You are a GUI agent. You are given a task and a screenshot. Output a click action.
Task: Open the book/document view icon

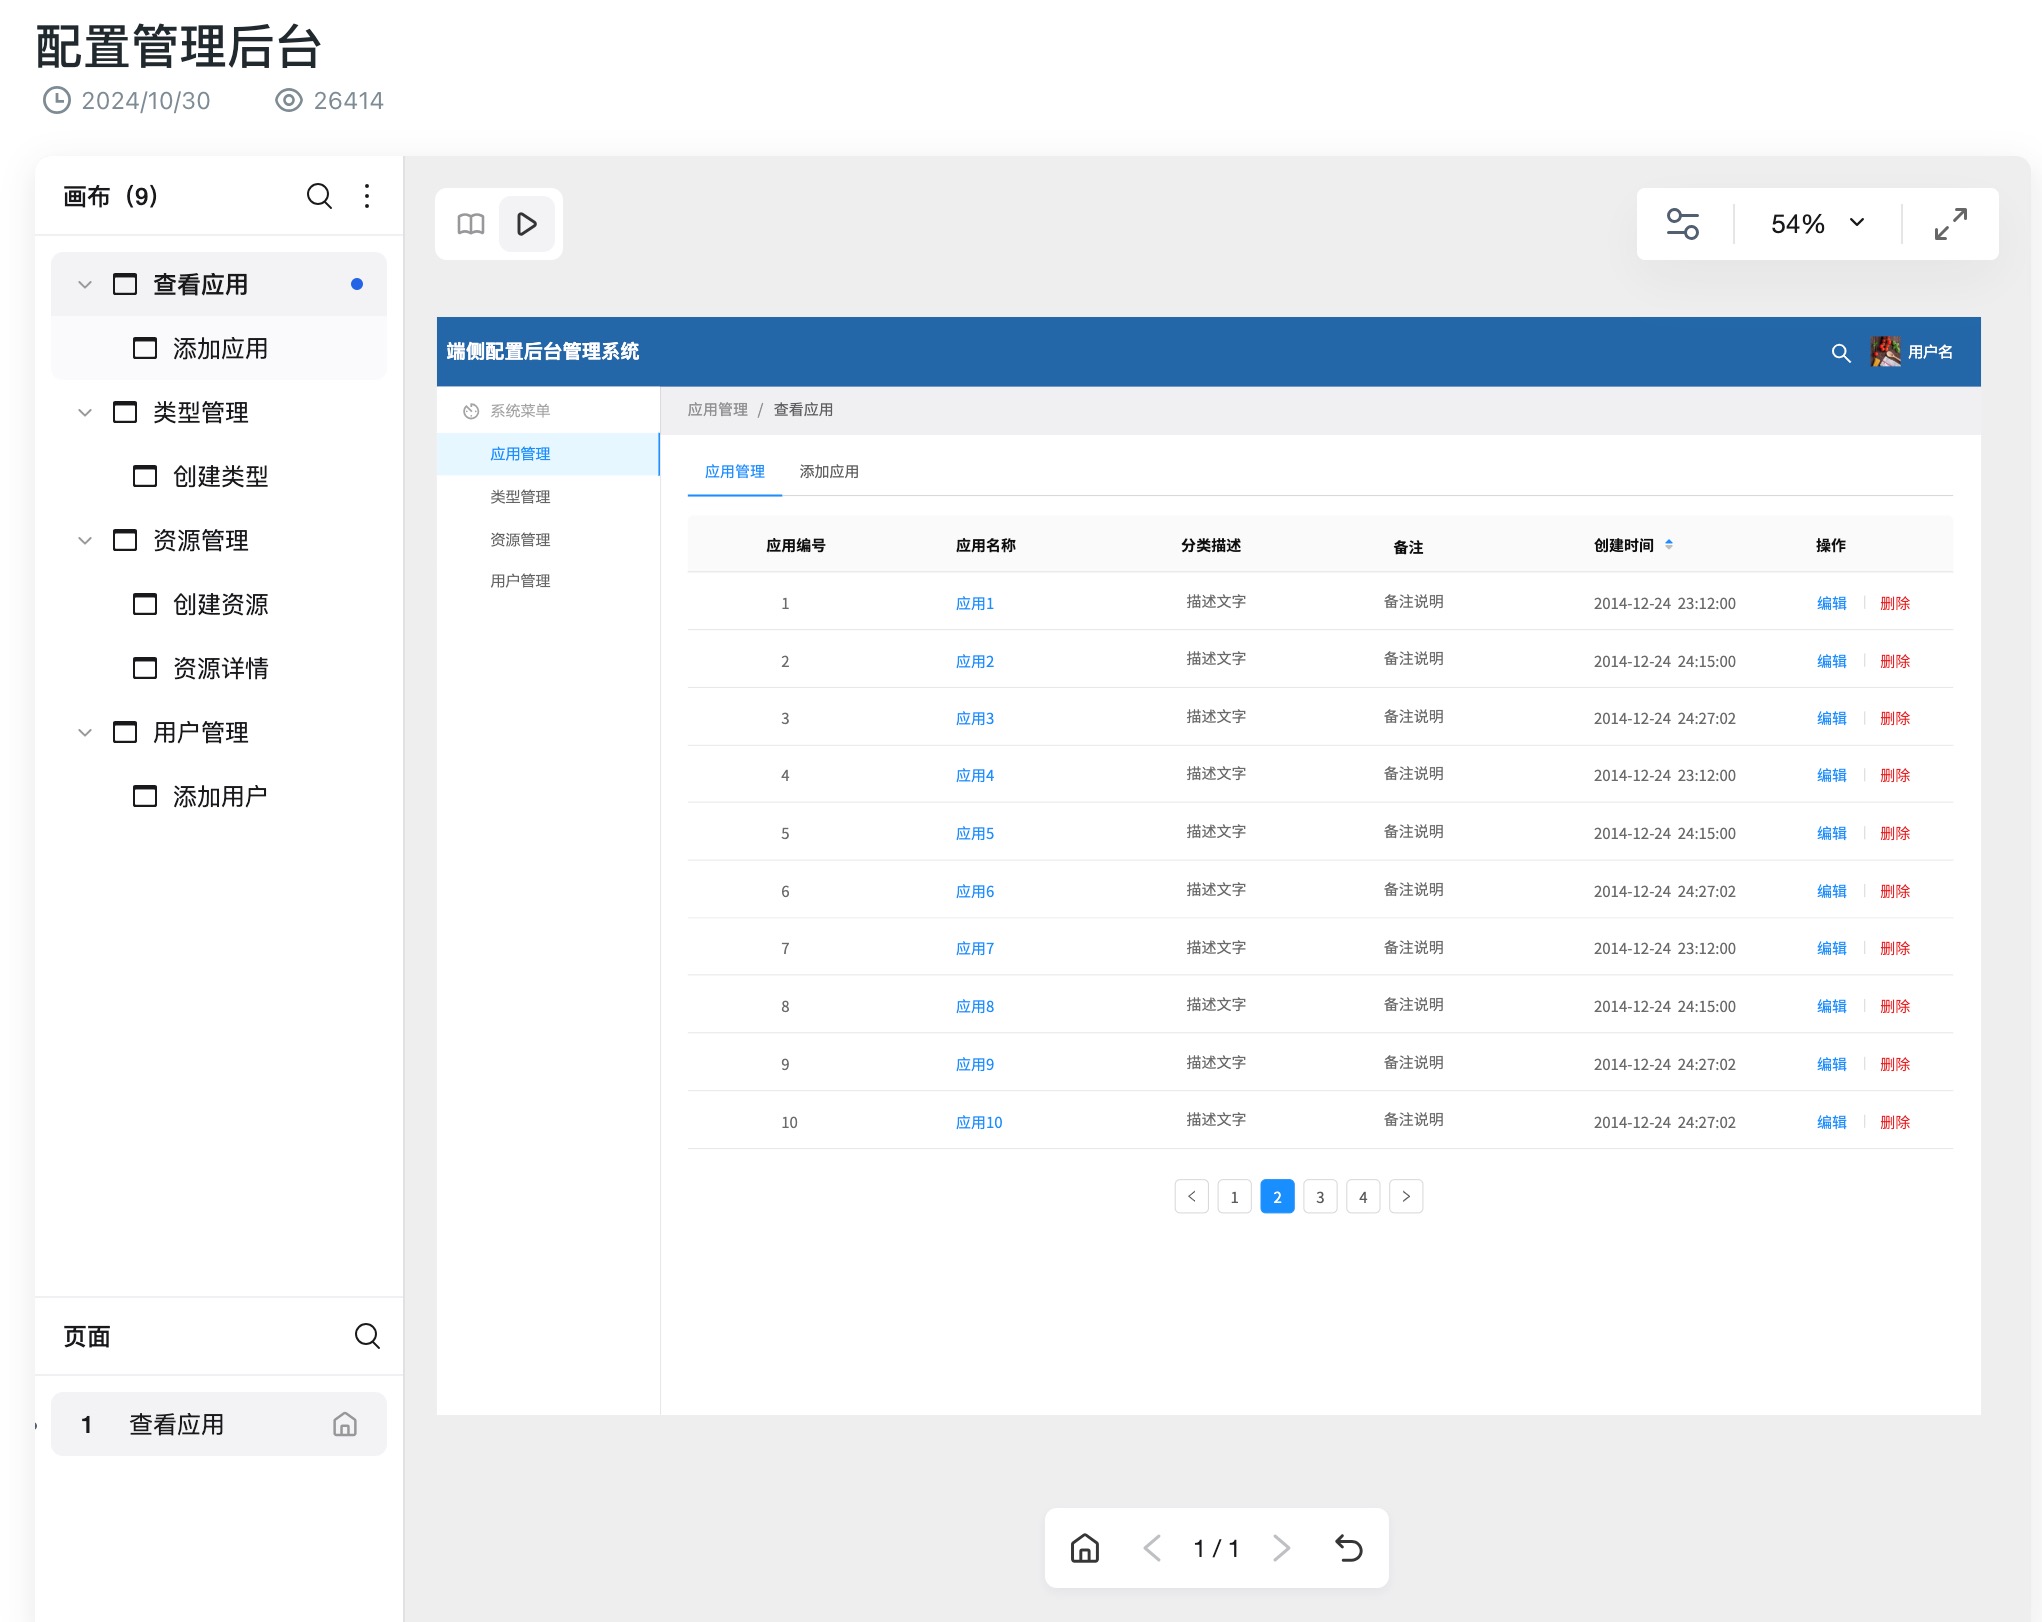click(x=471, y=224)
